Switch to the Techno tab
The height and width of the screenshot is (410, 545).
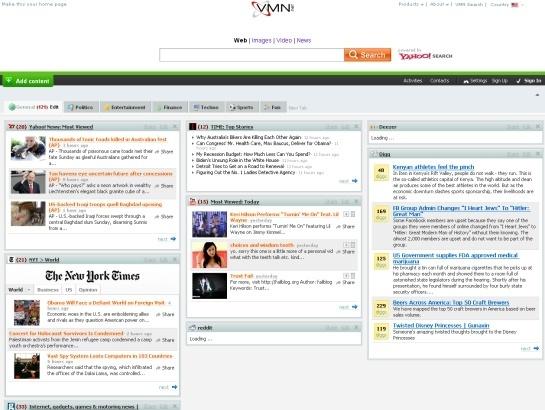pos(206,107)
